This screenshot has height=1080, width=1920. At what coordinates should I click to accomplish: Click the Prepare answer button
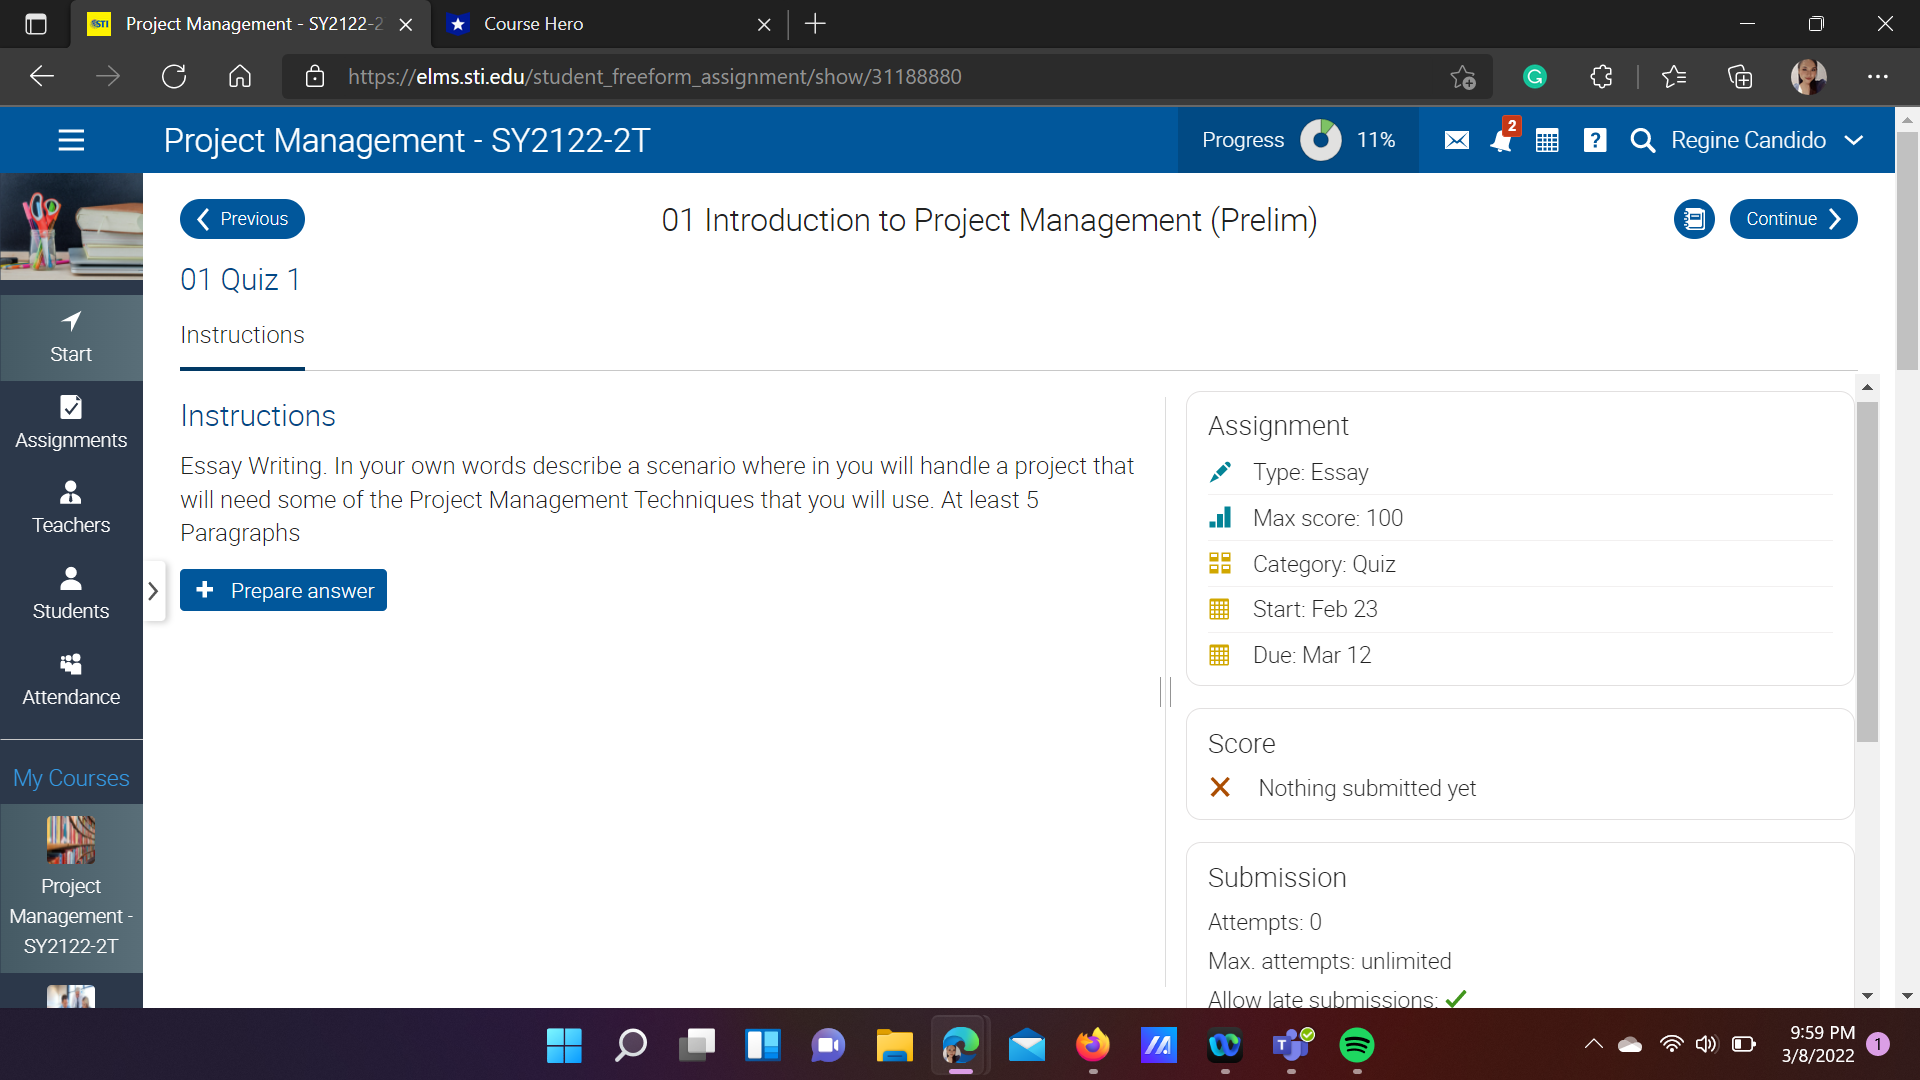(283, 590)
